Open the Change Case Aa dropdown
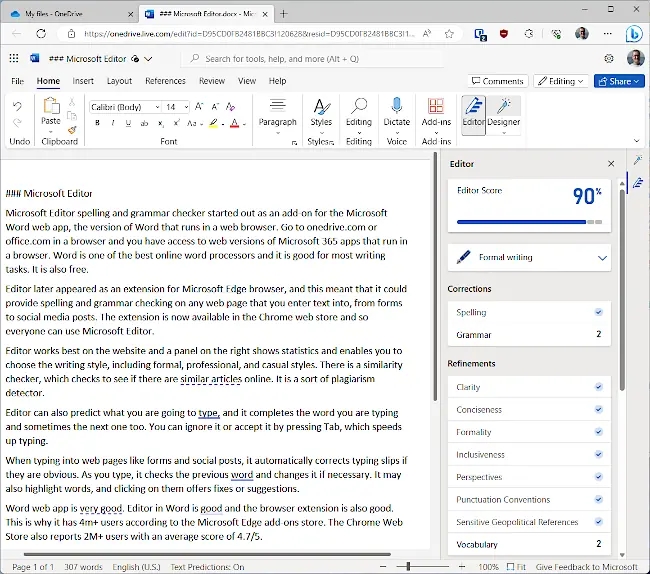 coord(194,123)
